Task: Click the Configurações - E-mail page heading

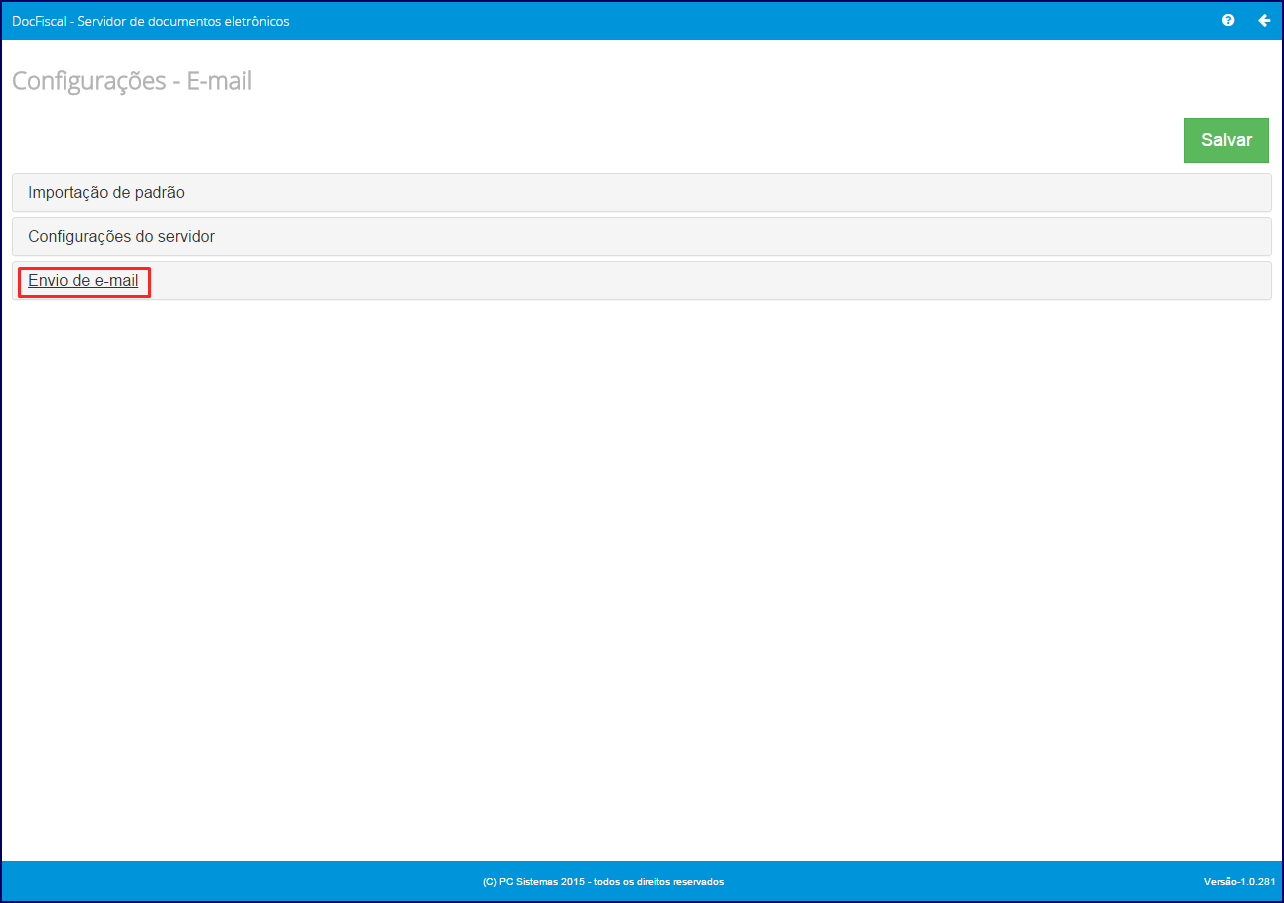Action: click(132, 81)
